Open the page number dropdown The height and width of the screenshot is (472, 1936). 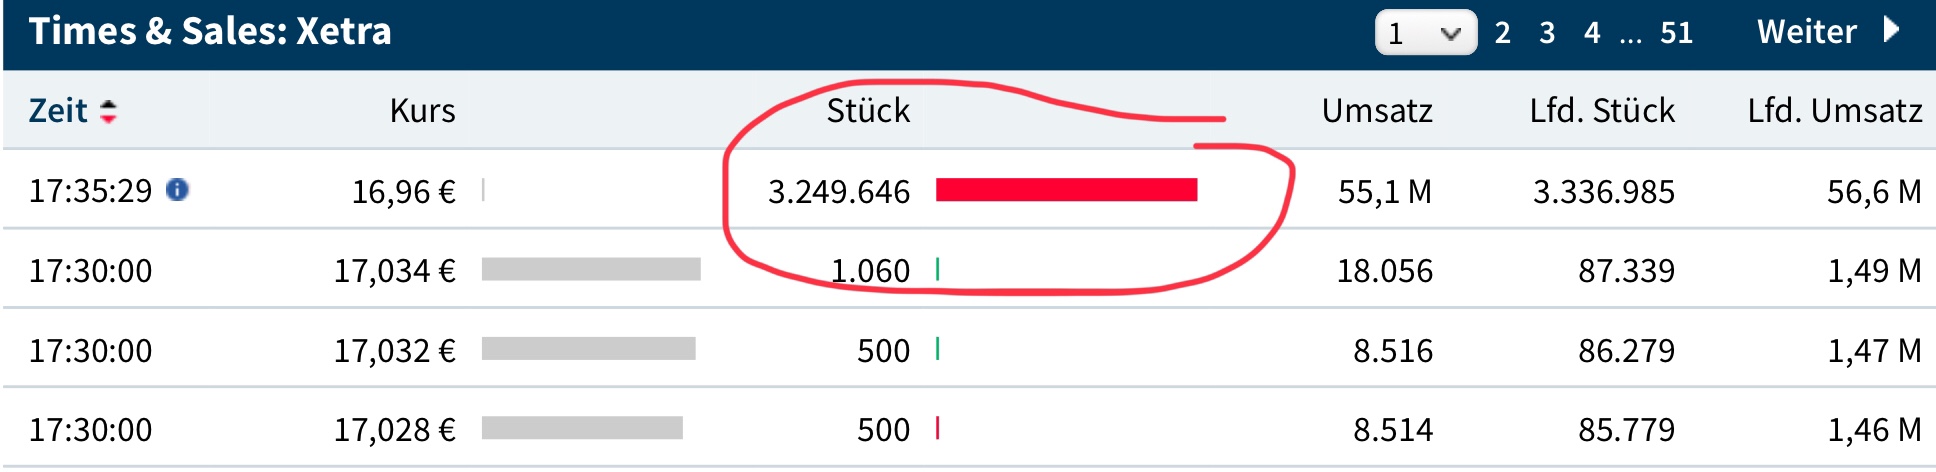1425,33
